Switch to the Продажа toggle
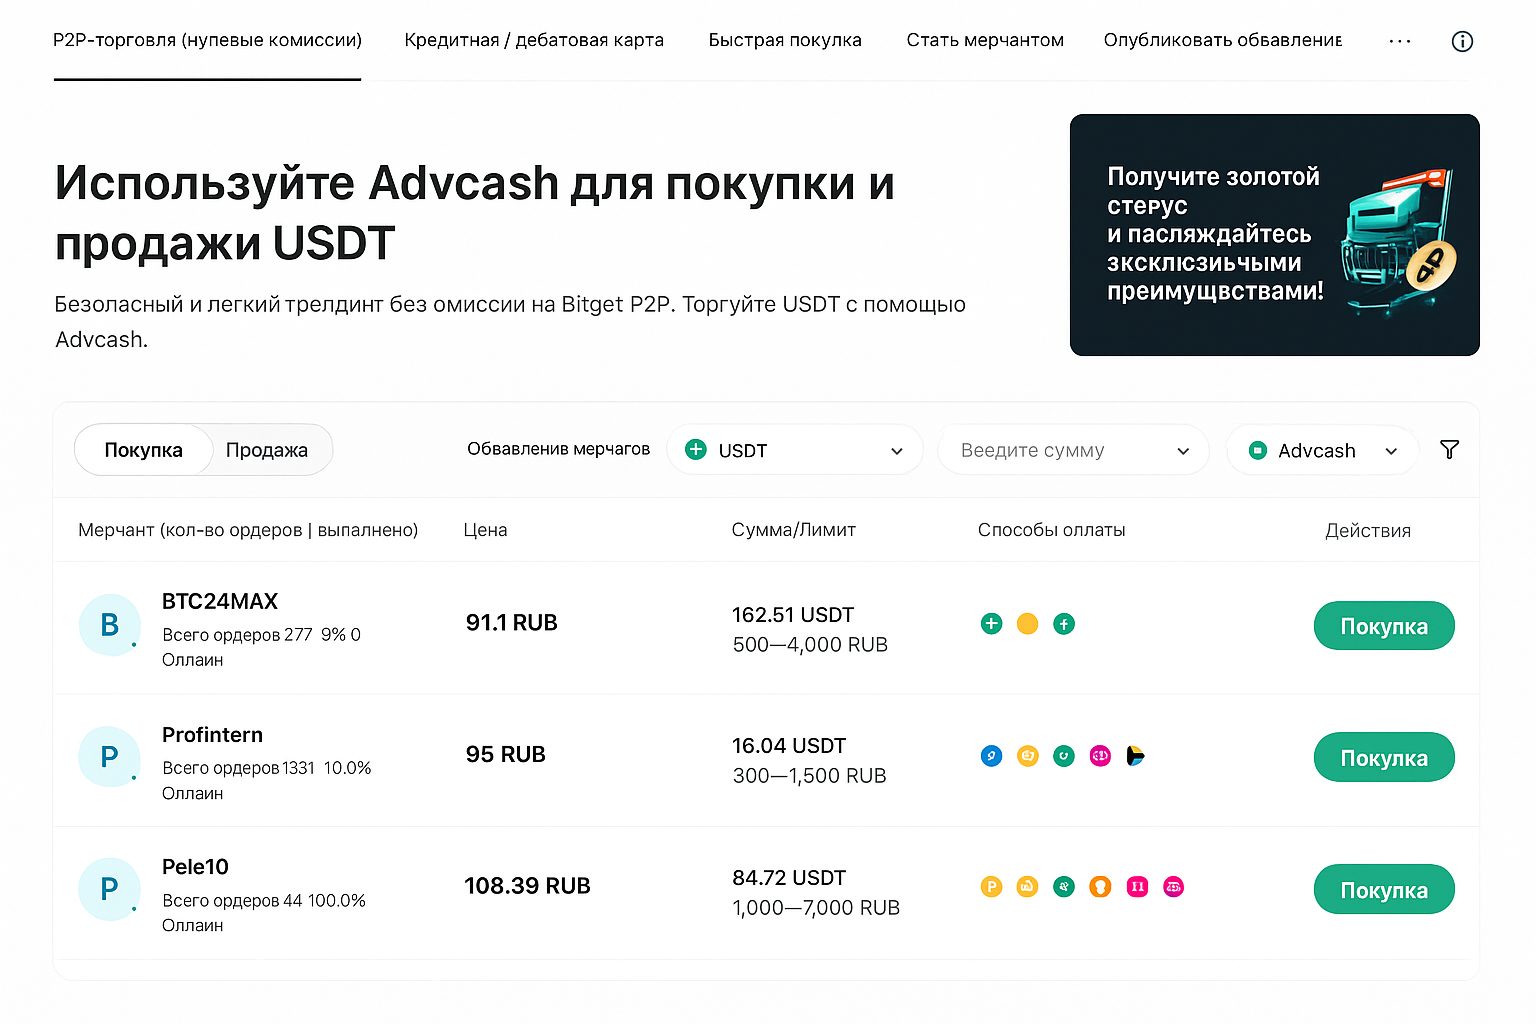1536x1024 pixels. click(x=267, y=450)
